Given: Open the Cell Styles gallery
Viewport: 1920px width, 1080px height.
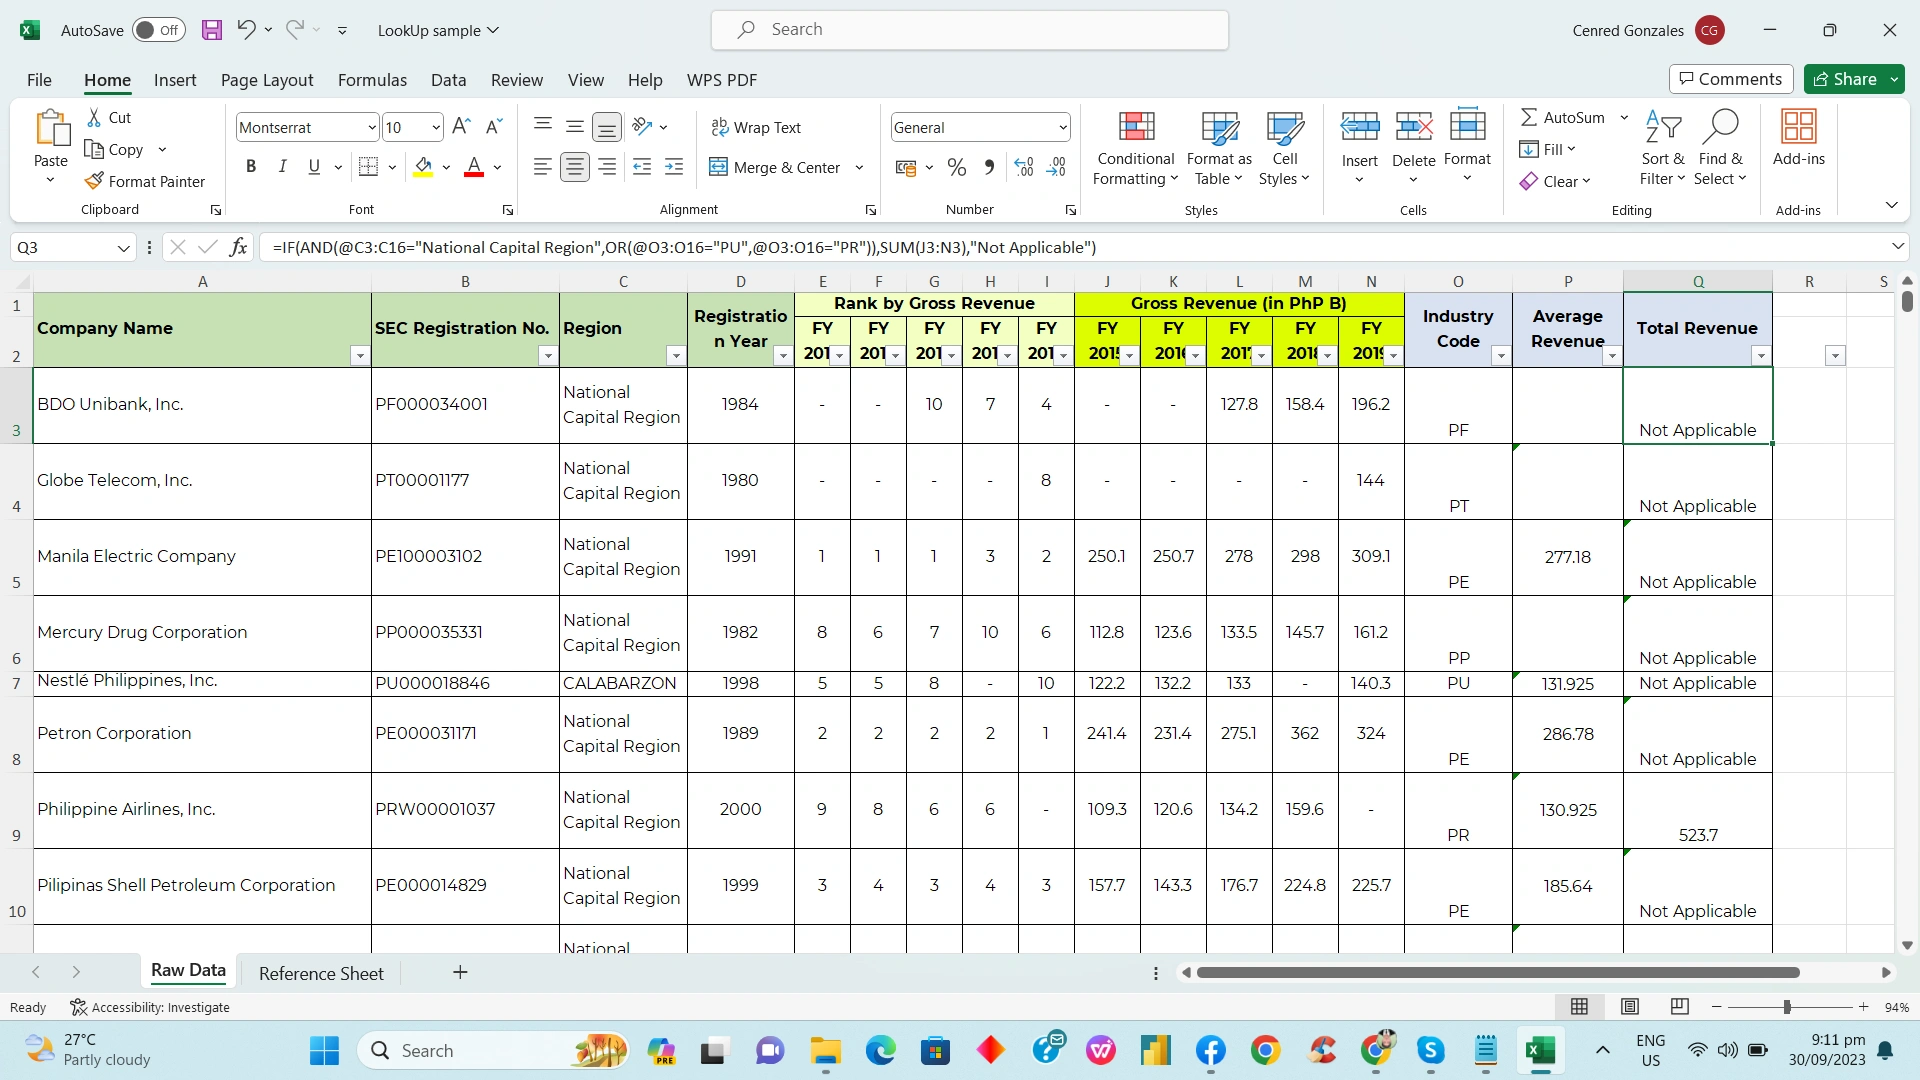Looking at the screenshot, I should tap(1284, 148).
